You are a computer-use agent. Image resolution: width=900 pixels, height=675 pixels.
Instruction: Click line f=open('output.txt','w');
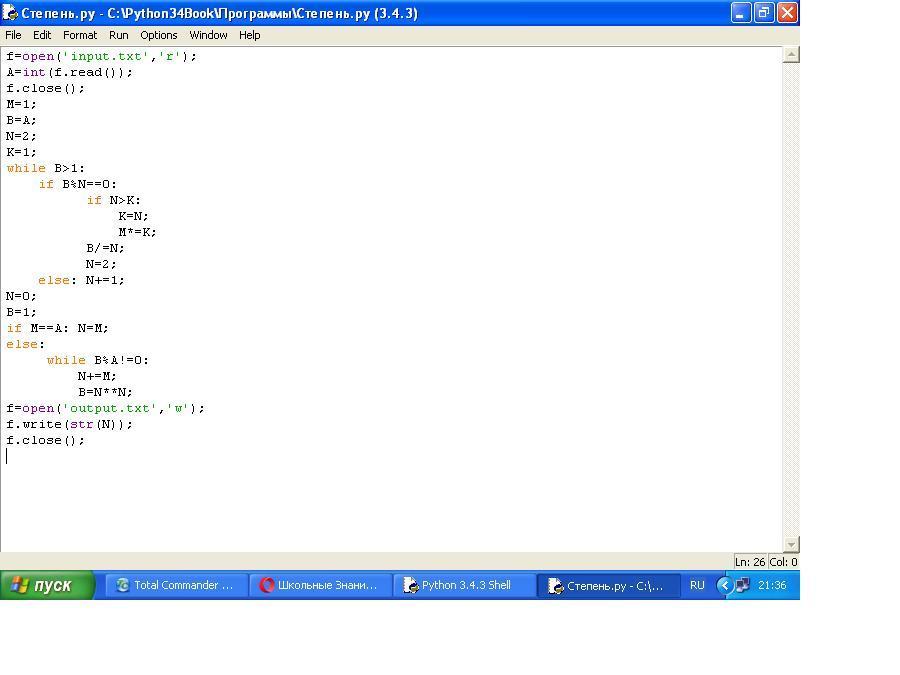click(106, 409)
